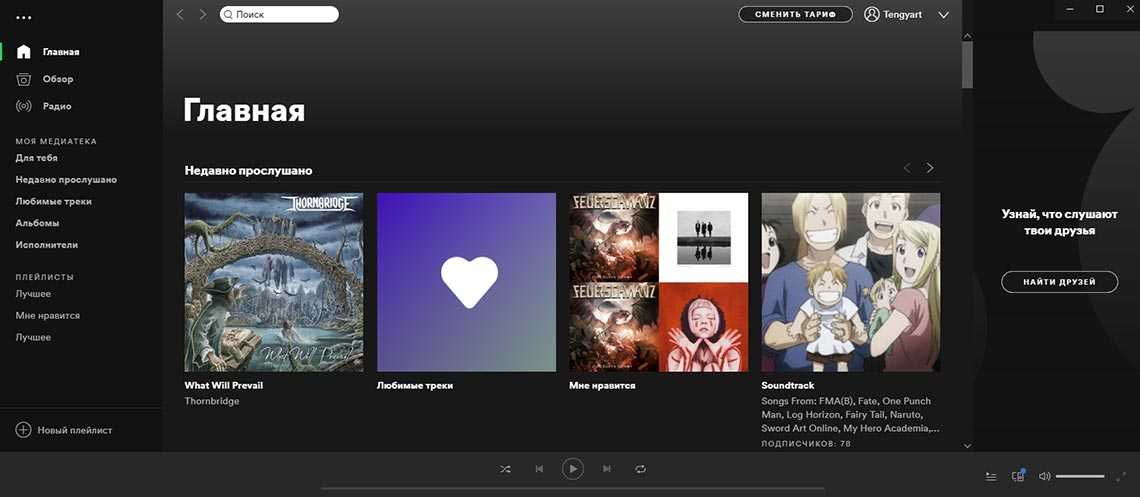Screen dimensions: 1140x497
Task: Show next items in Недавно прослушано
Action: (930, 168)
